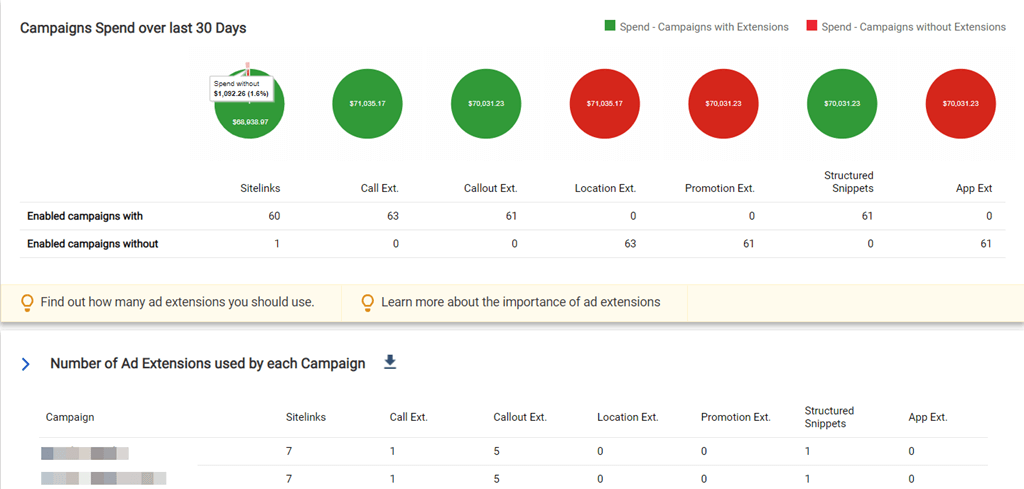The height and width of the screenshot is (489, 1024).
Task: Select the green pie chart above Callout Ext.
Action: (x=485, y=103)
